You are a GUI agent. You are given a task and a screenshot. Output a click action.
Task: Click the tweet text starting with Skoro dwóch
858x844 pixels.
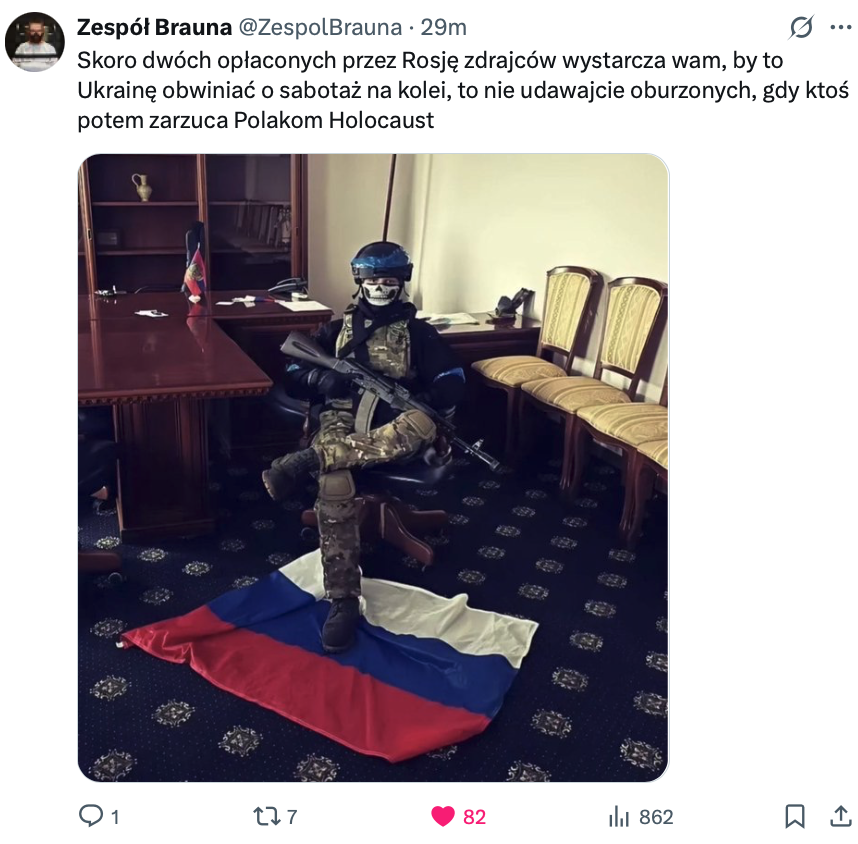tap(463, 90)
